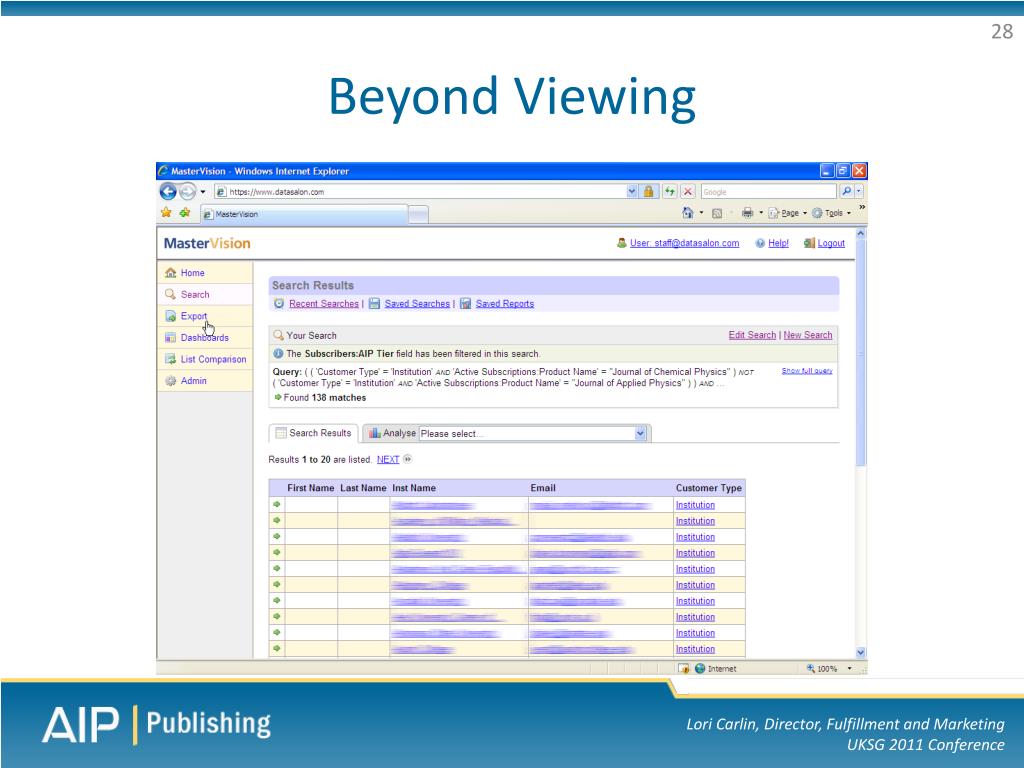The image size is (1024, 768).
Task: Open the Help! link
Action: point(778,243)
